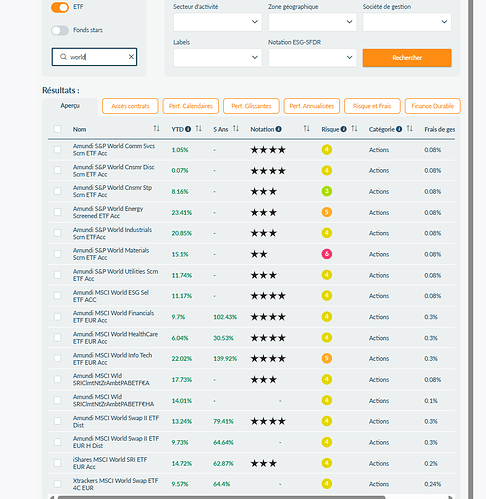Click risk badge 4 for Amundi MSCI World HealthCare

click(327, 338)
